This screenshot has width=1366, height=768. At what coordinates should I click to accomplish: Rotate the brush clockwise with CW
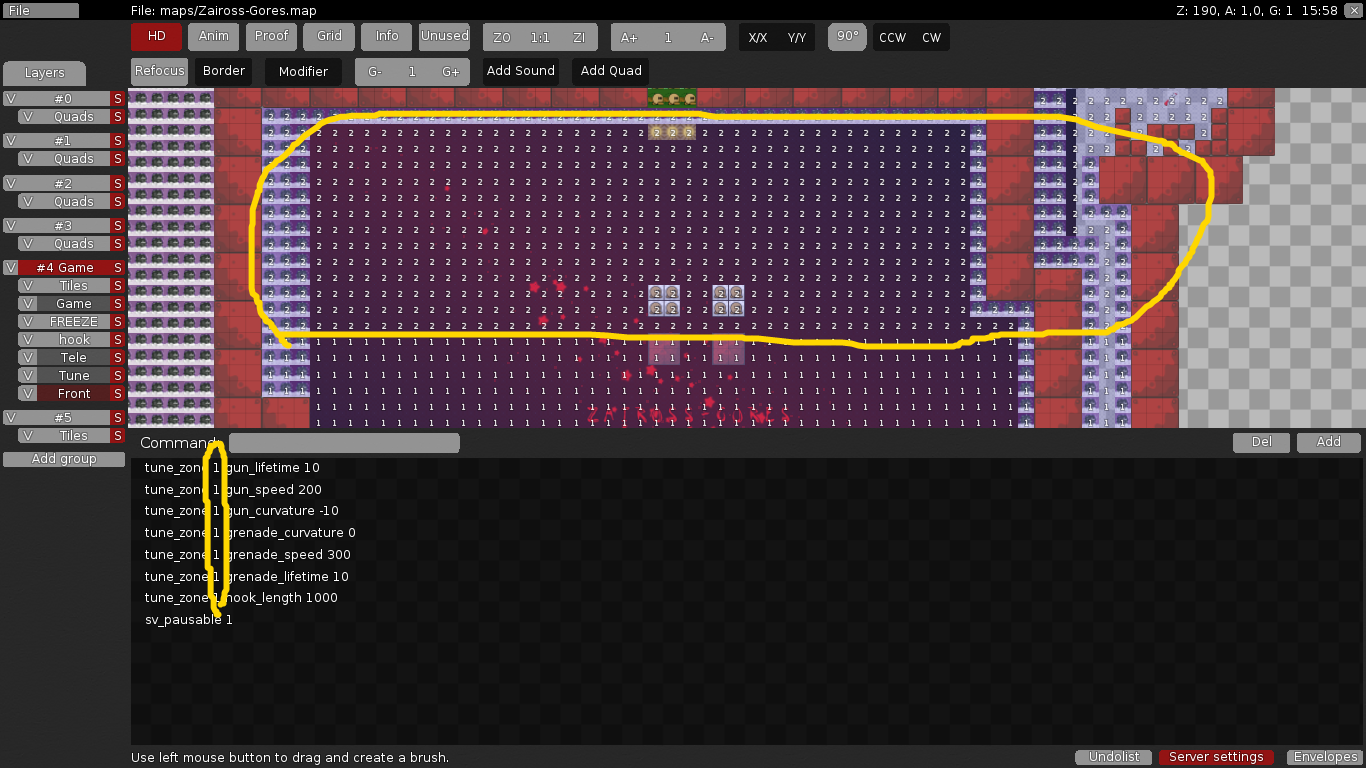pyautogui.click(x=931, y=37)
